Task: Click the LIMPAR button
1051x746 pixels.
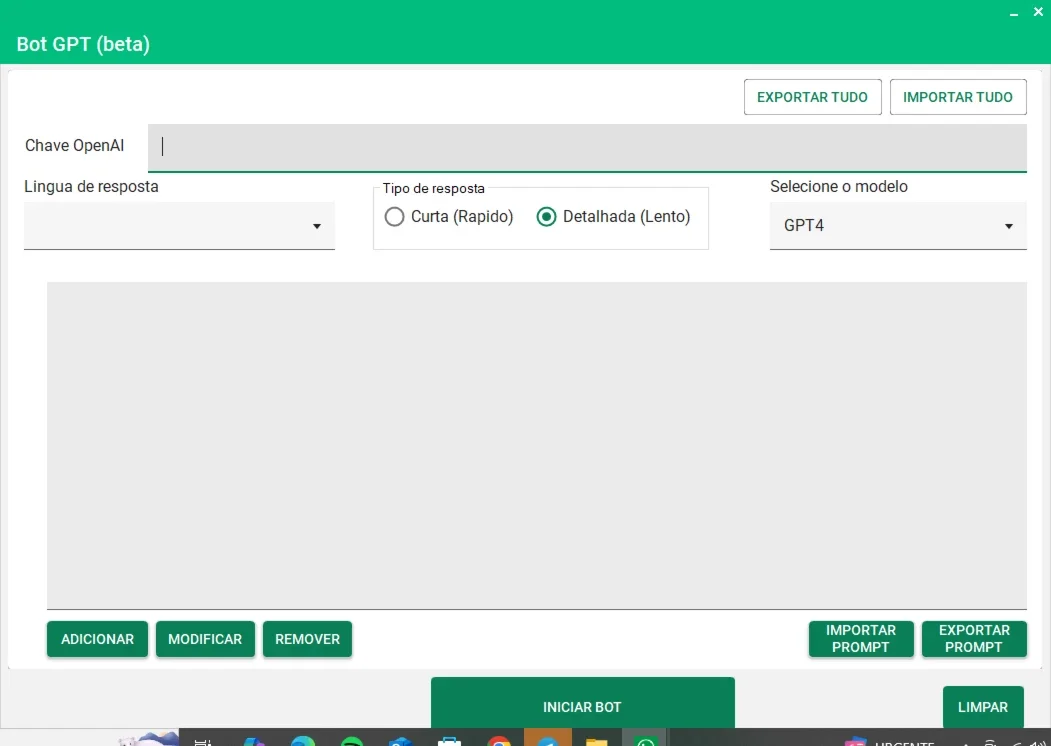Action: 983,706
